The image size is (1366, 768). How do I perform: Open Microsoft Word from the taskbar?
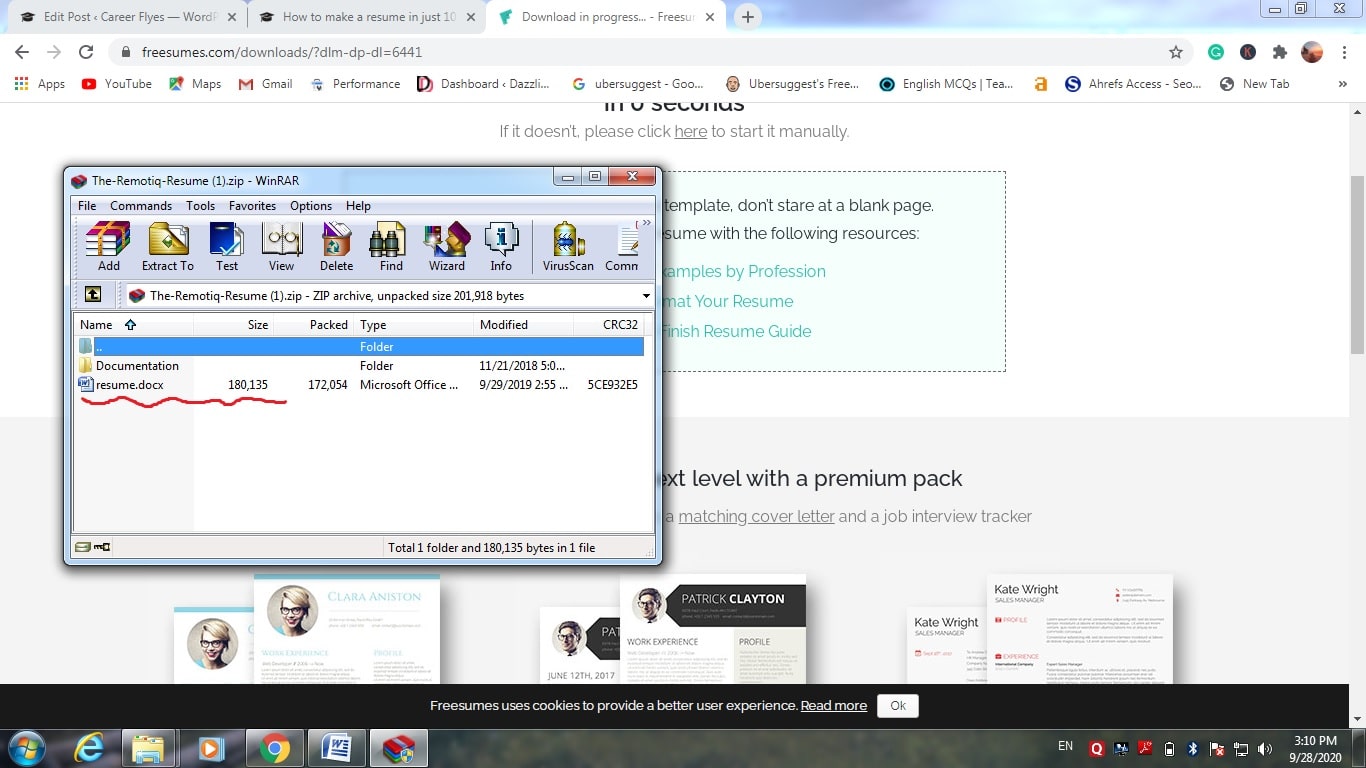(x=336, y=747)
